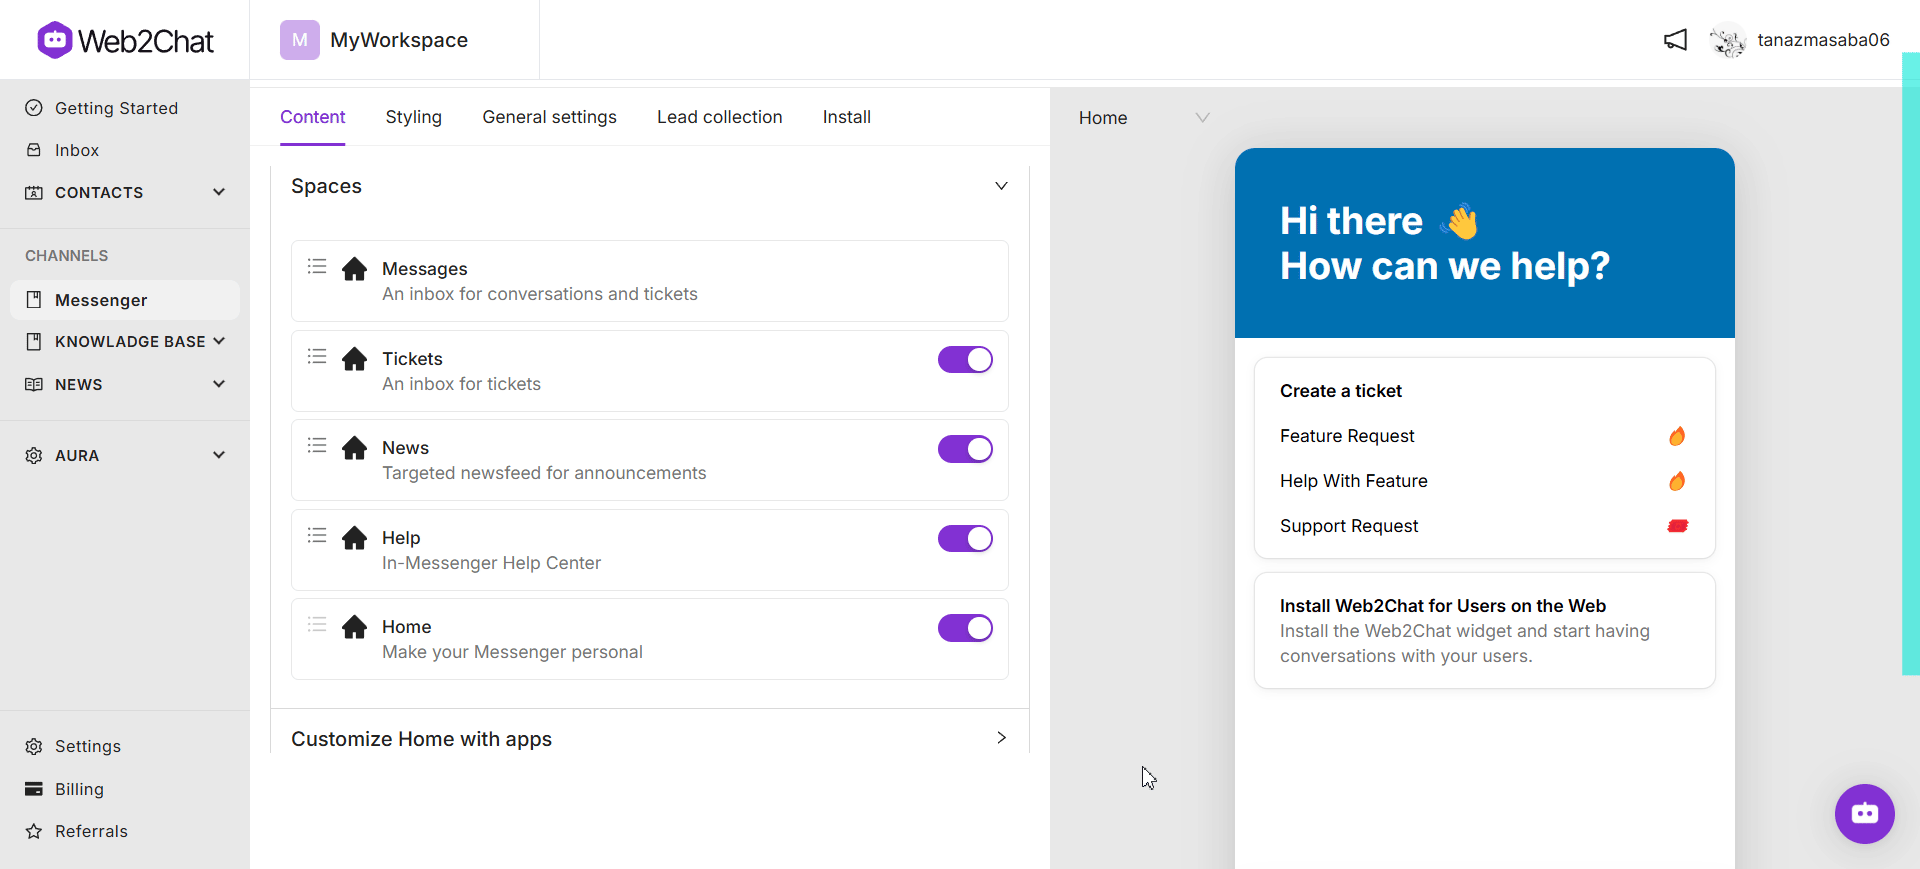Click the Install Web2Chat for Users card
Image resolution: width=1920 pixels, height=869 pixels.
[x=1484, y=630]
